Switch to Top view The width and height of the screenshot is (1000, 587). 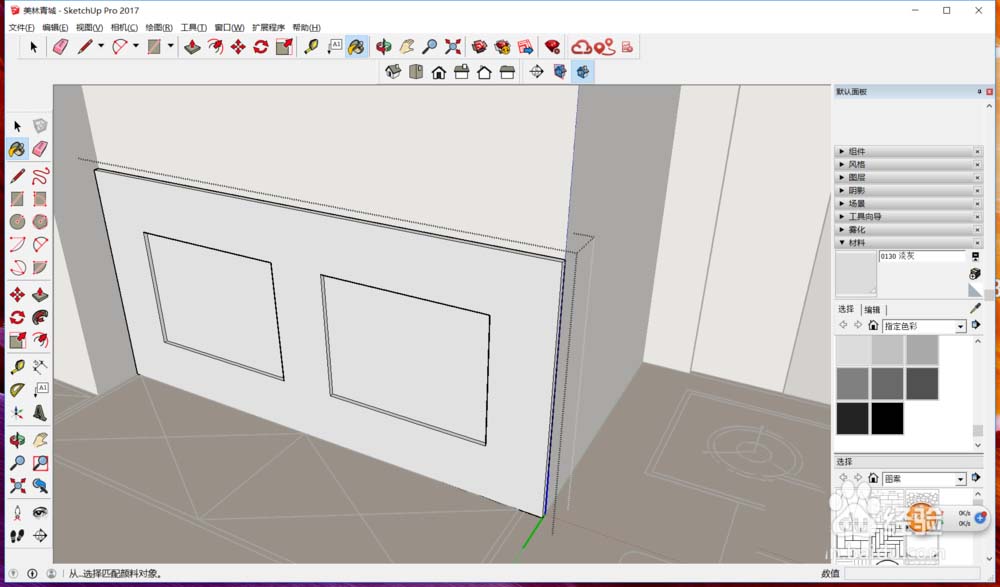point(415,71)
